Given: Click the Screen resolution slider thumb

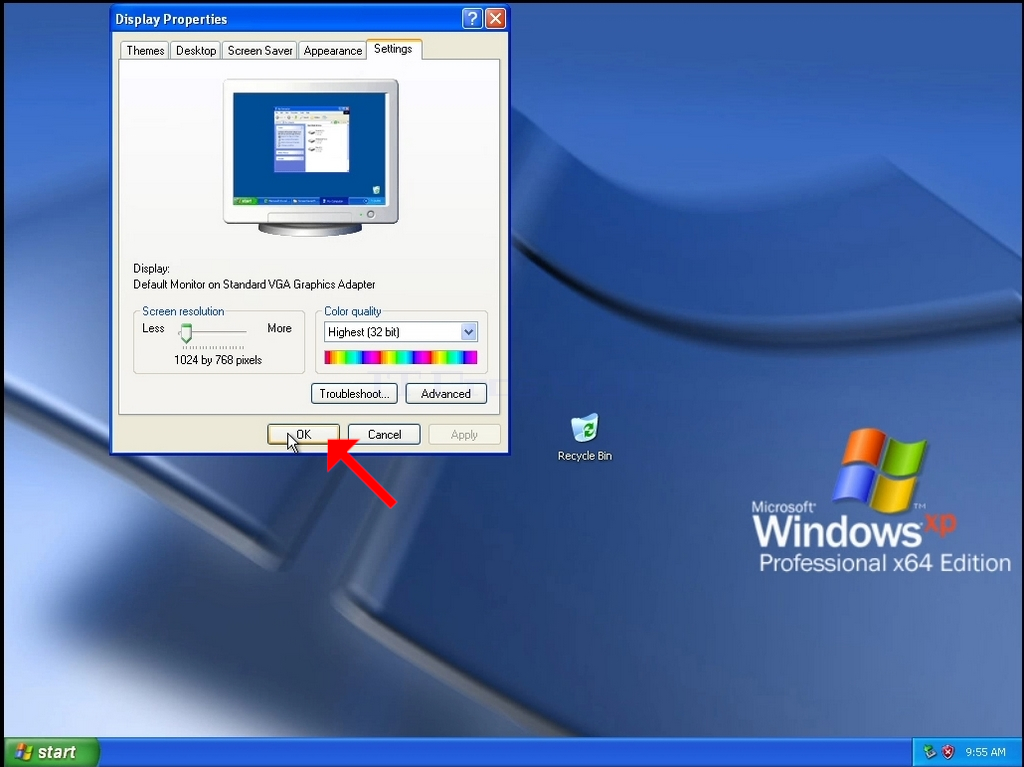Looking at the screenshot, I should (186, 333).
